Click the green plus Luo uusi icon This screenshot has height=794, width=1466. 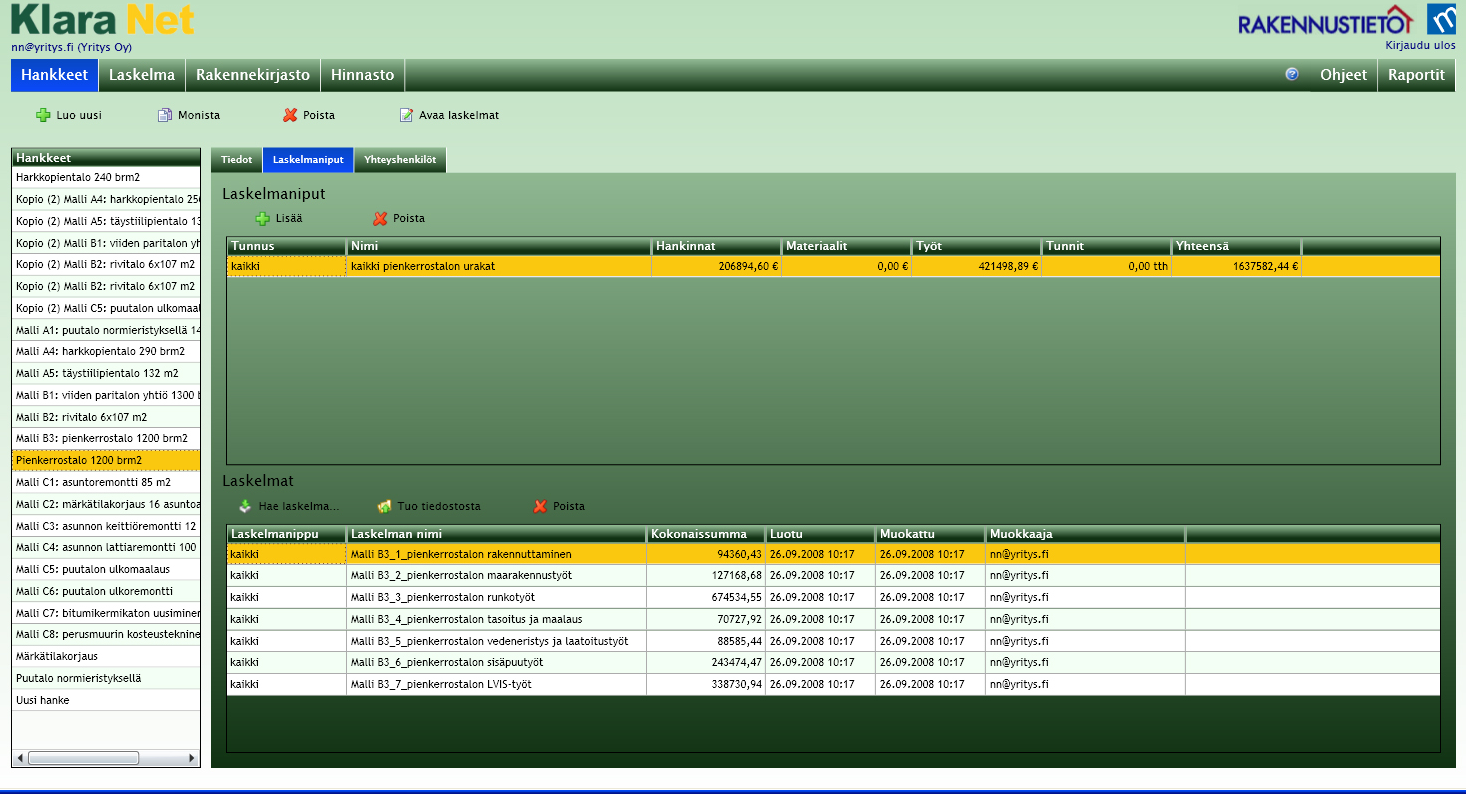click(43, 115)
